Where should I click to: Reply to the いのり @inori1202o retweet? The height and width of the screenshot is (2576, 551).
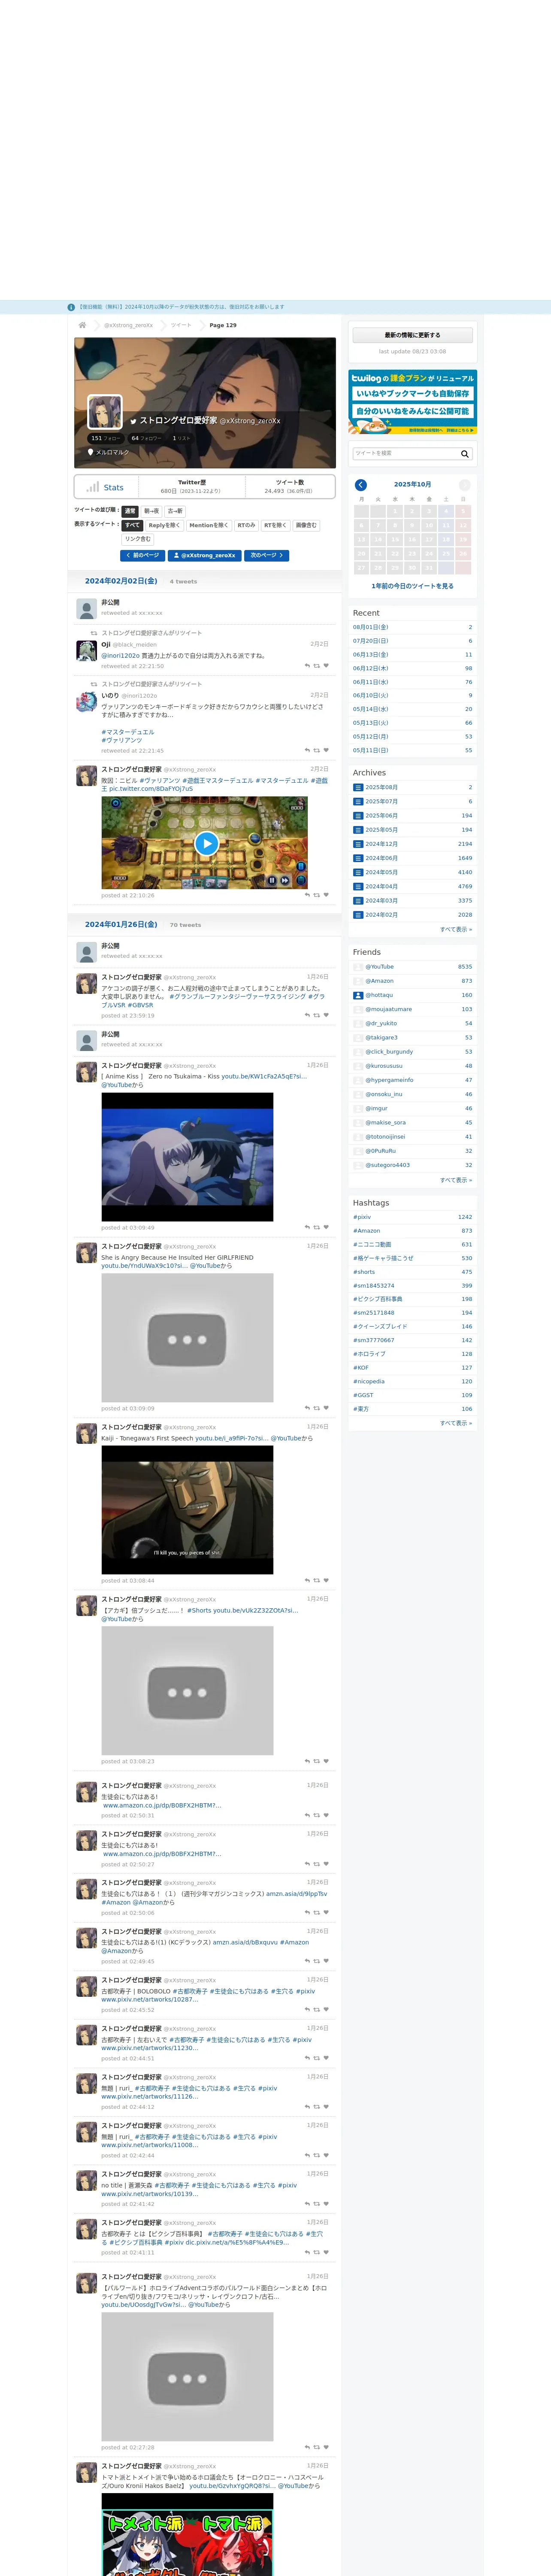[307, 750]
